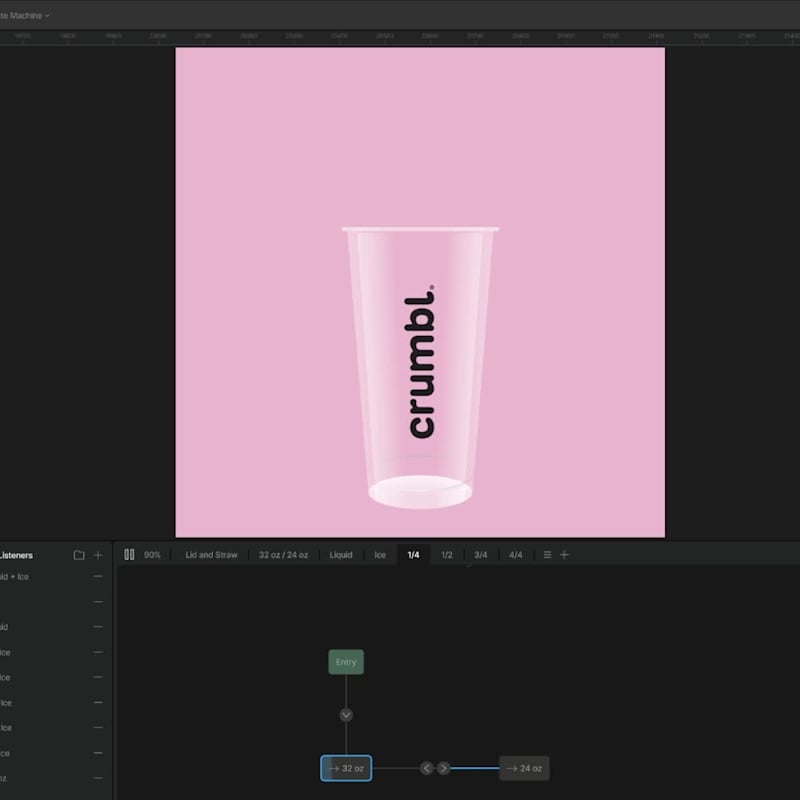This screenshot has height=800, width=800.
Task: Open the Ice layer tab in the toolbar
Action: pyautogui.click(x=380, y=555)
